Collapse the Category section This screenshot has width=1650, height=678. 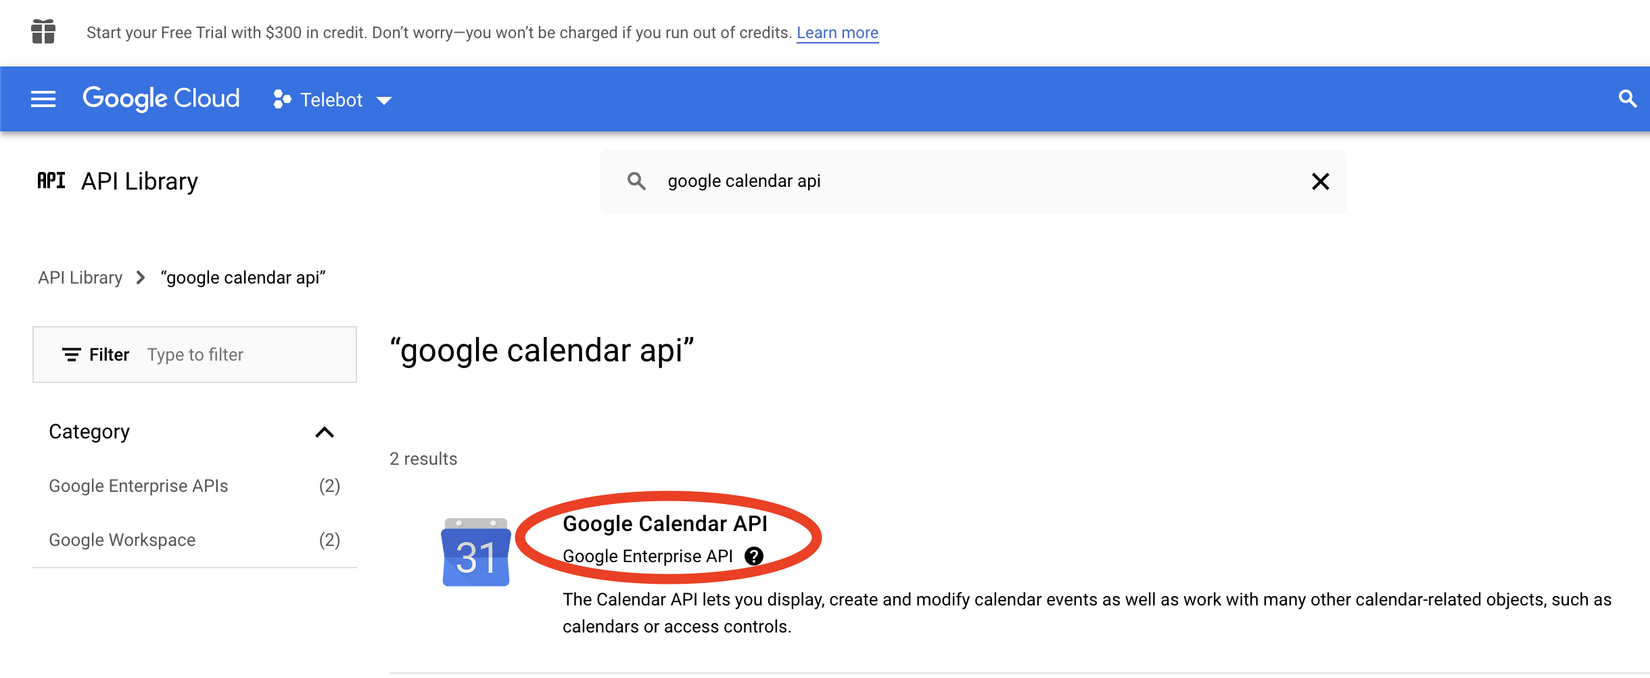[x=324, y=432]
